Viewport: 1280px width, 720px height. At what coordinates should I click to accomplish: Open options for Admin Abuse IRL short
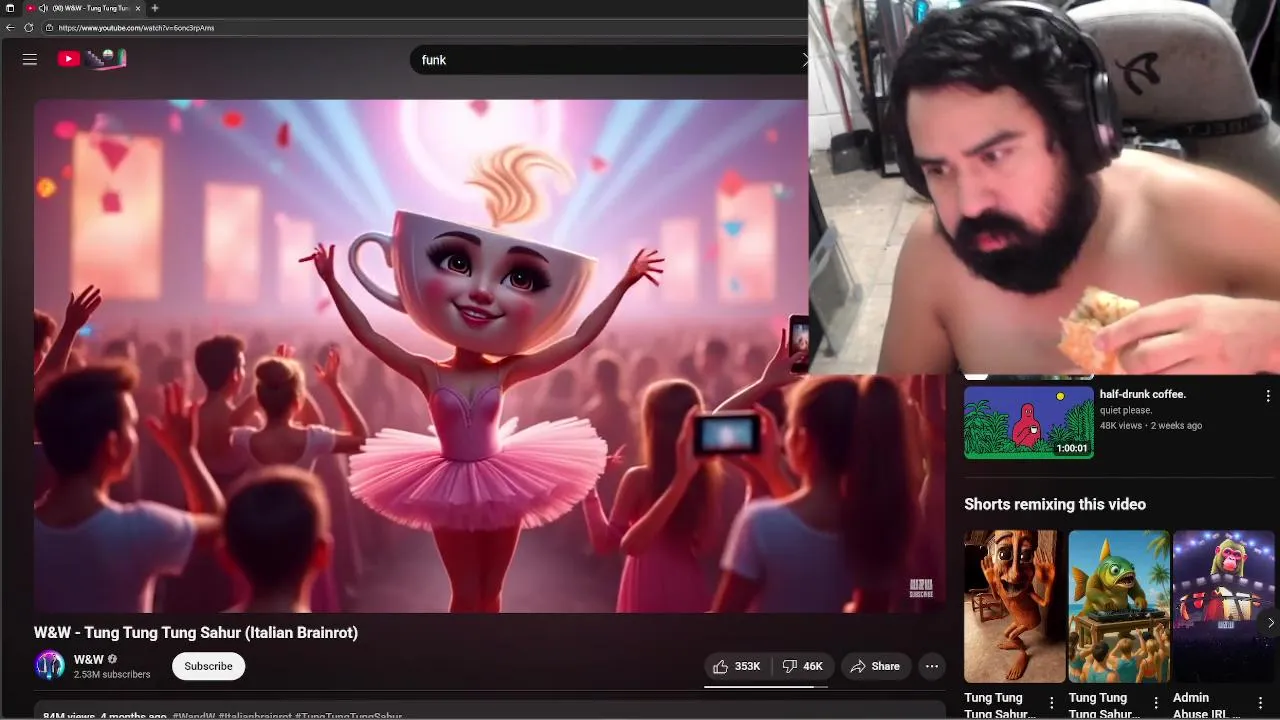click(x=1260, y=703)
